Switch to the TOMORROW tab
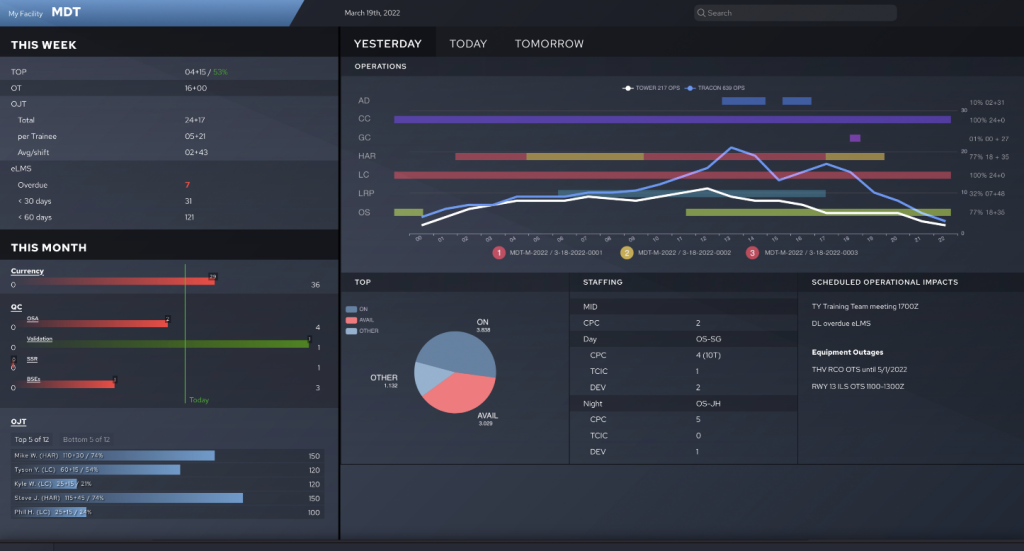The height and width of the screenshot is (551, 1024). 549,44
